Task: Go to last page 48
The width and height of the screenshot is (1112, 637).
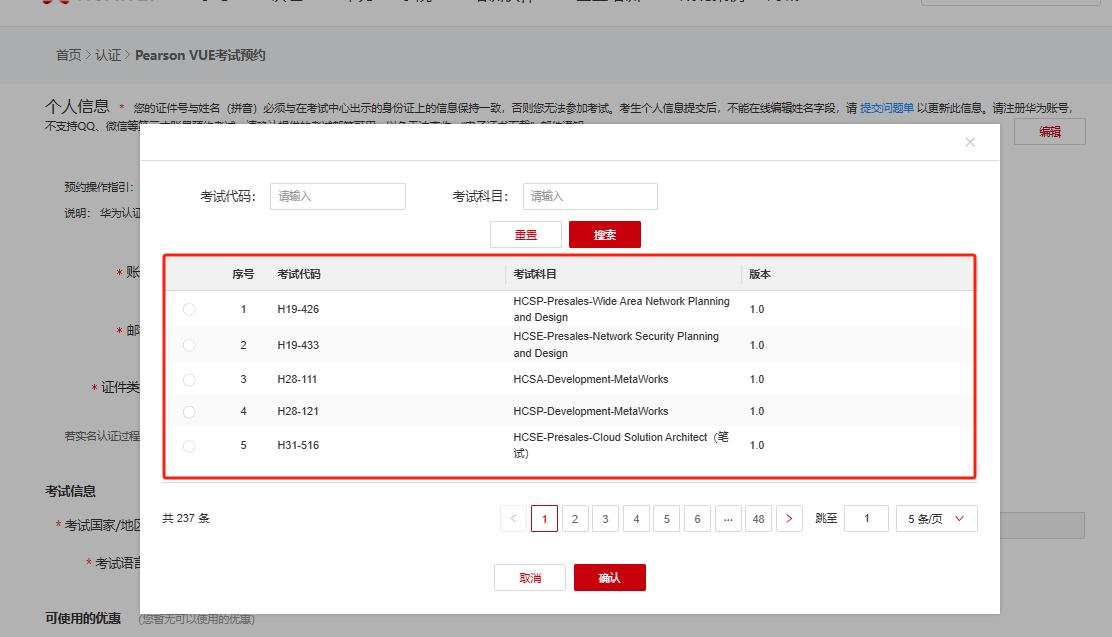Action: point(759,519)
